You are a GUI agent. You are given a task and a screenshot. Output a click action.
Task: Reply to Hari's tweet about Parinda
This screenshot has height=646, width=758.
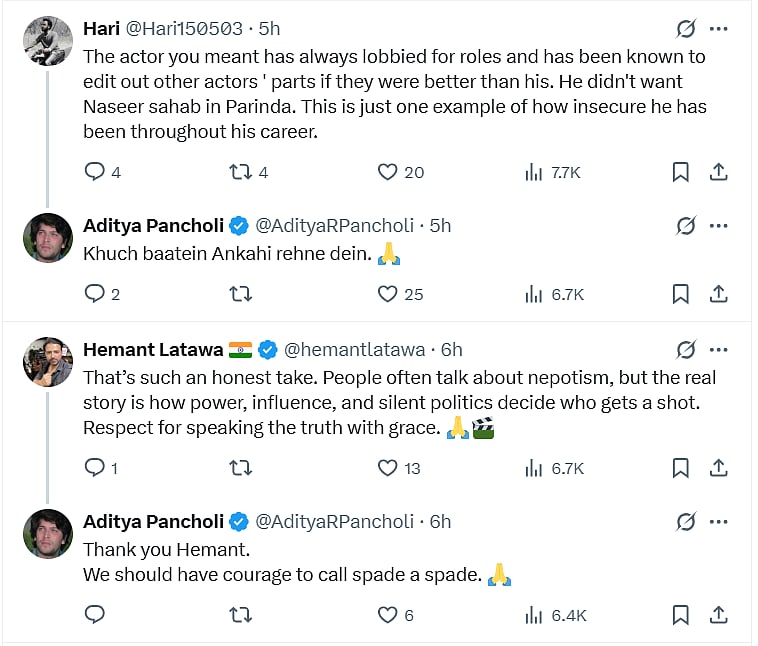(x=95, y=172)
